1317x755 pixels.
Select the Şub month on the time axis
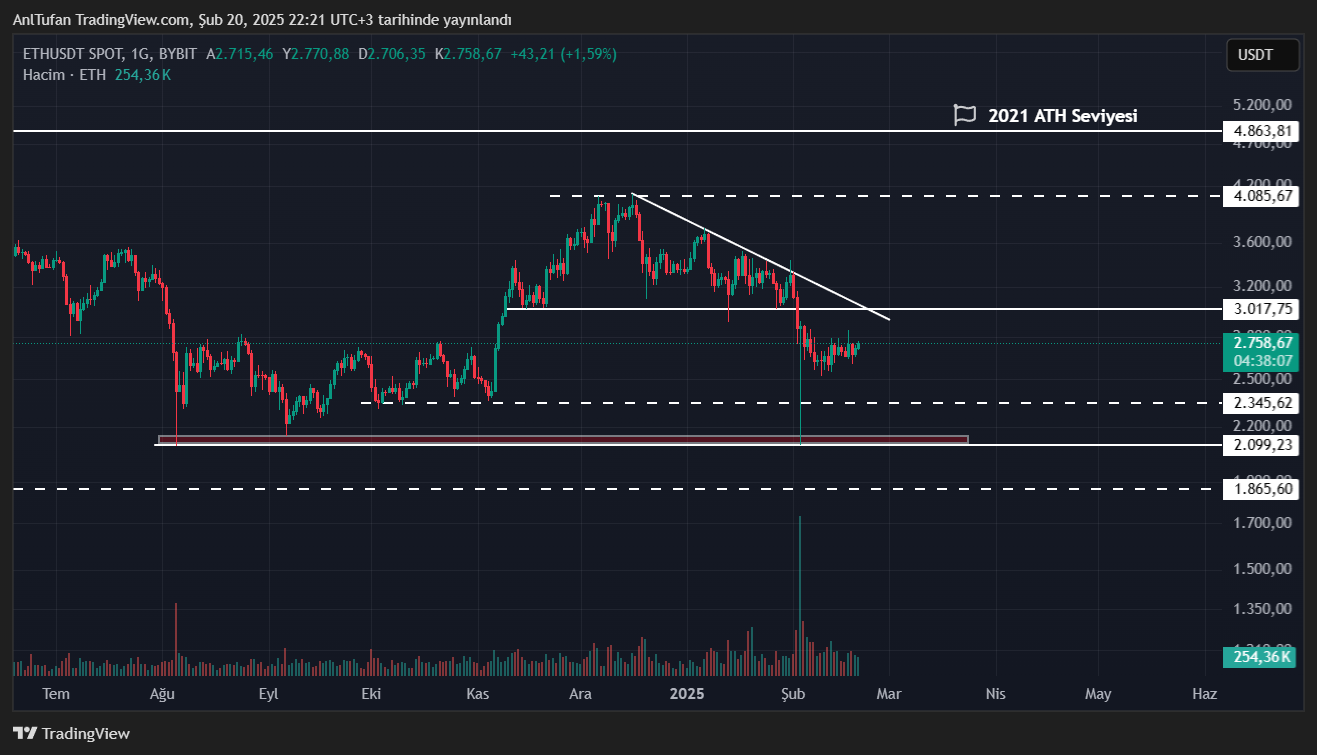[x=792, y=694]
